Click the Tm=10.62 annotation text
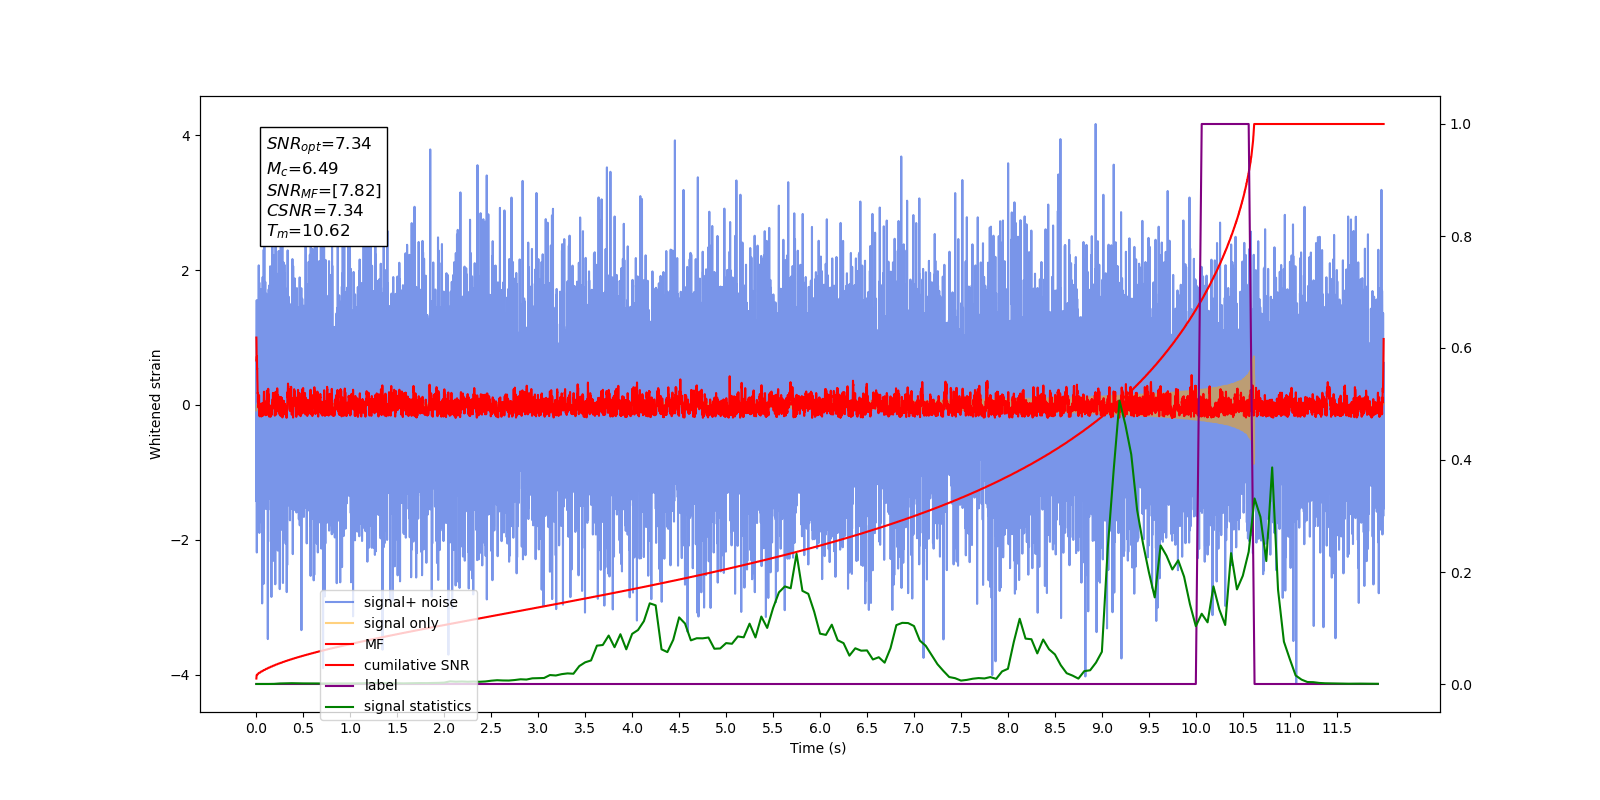Image resolution: width=1600 pixels, height=800 pixels. (x=308, y=231)
